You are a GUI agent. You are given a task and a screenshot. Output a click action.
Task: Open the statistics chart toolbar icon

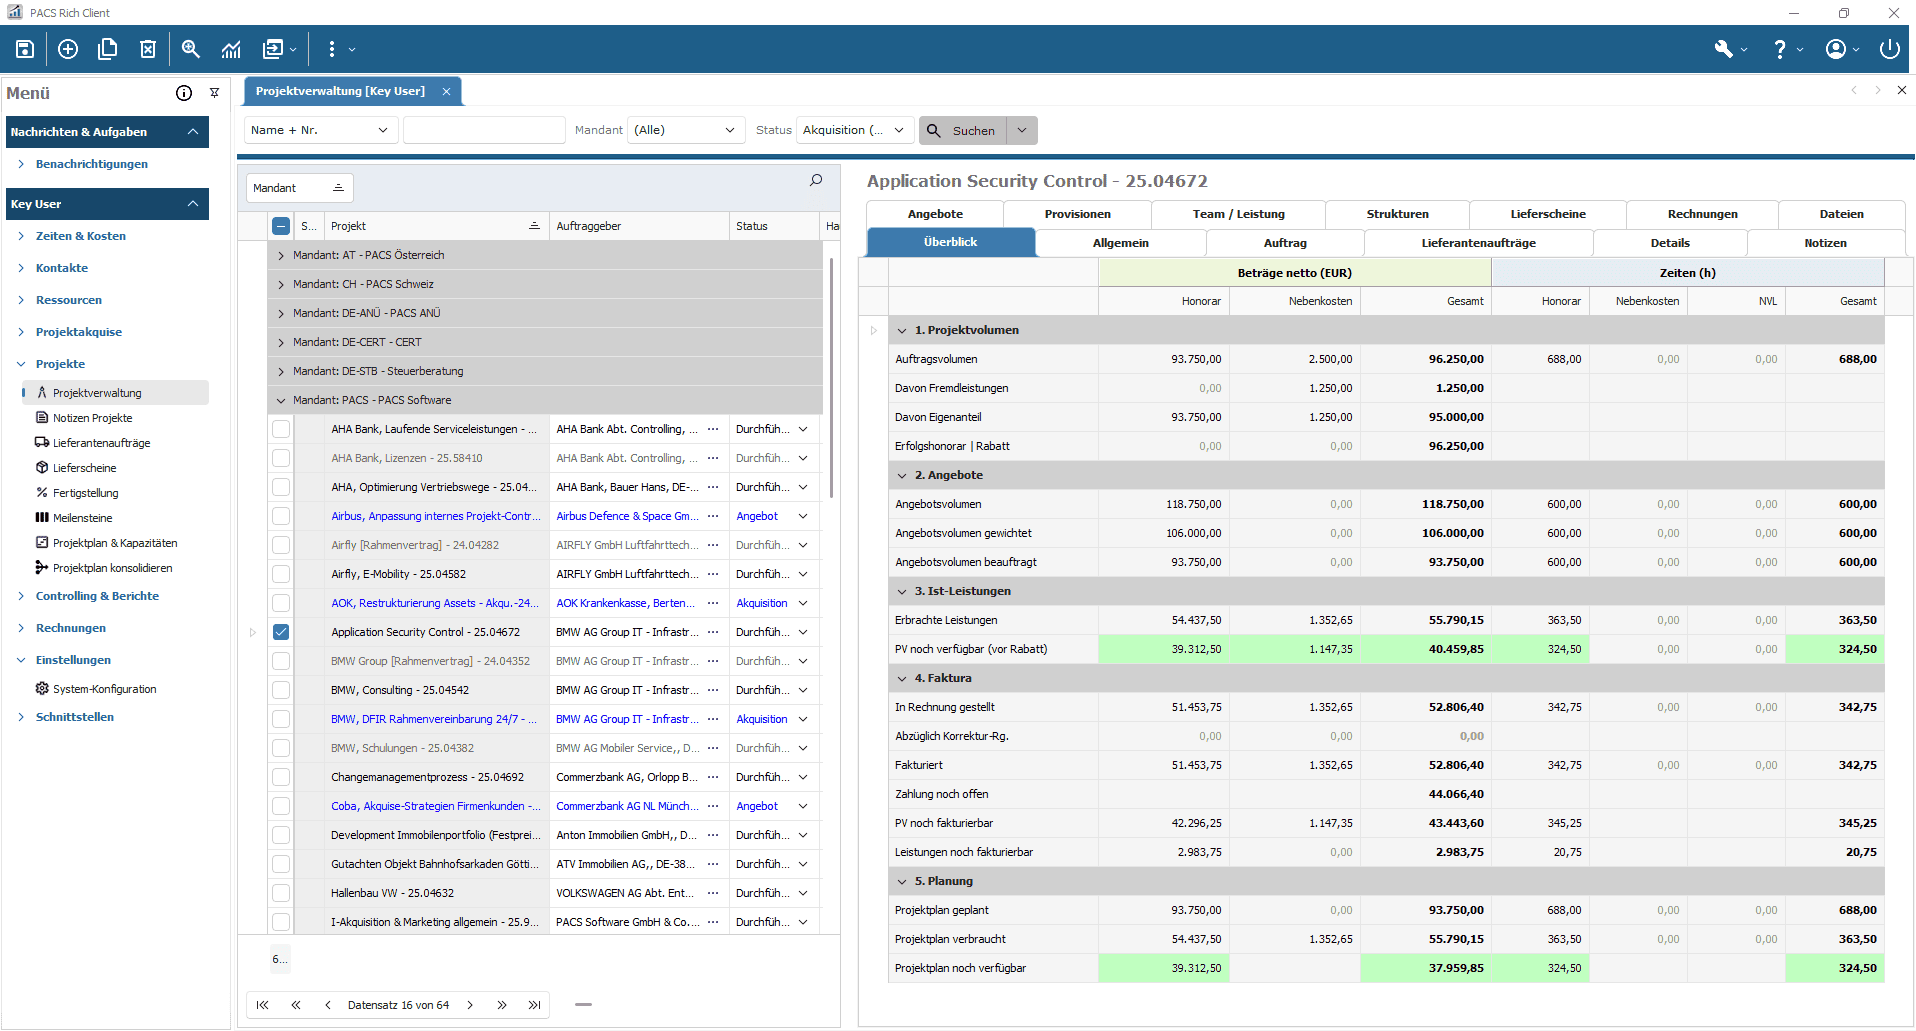(x=231, y=48)
